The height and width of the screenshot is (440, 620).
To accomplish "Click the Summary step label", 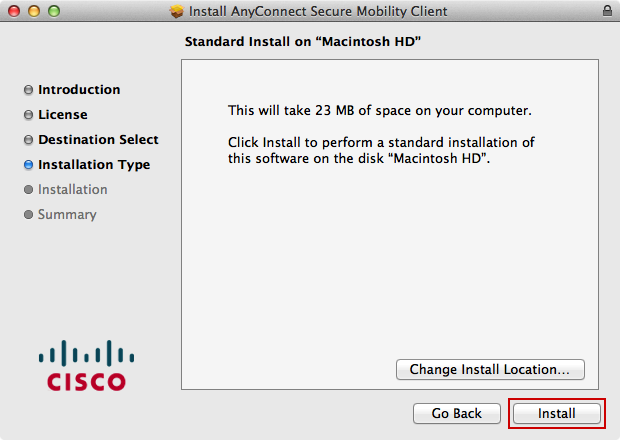I will (67, 215).
